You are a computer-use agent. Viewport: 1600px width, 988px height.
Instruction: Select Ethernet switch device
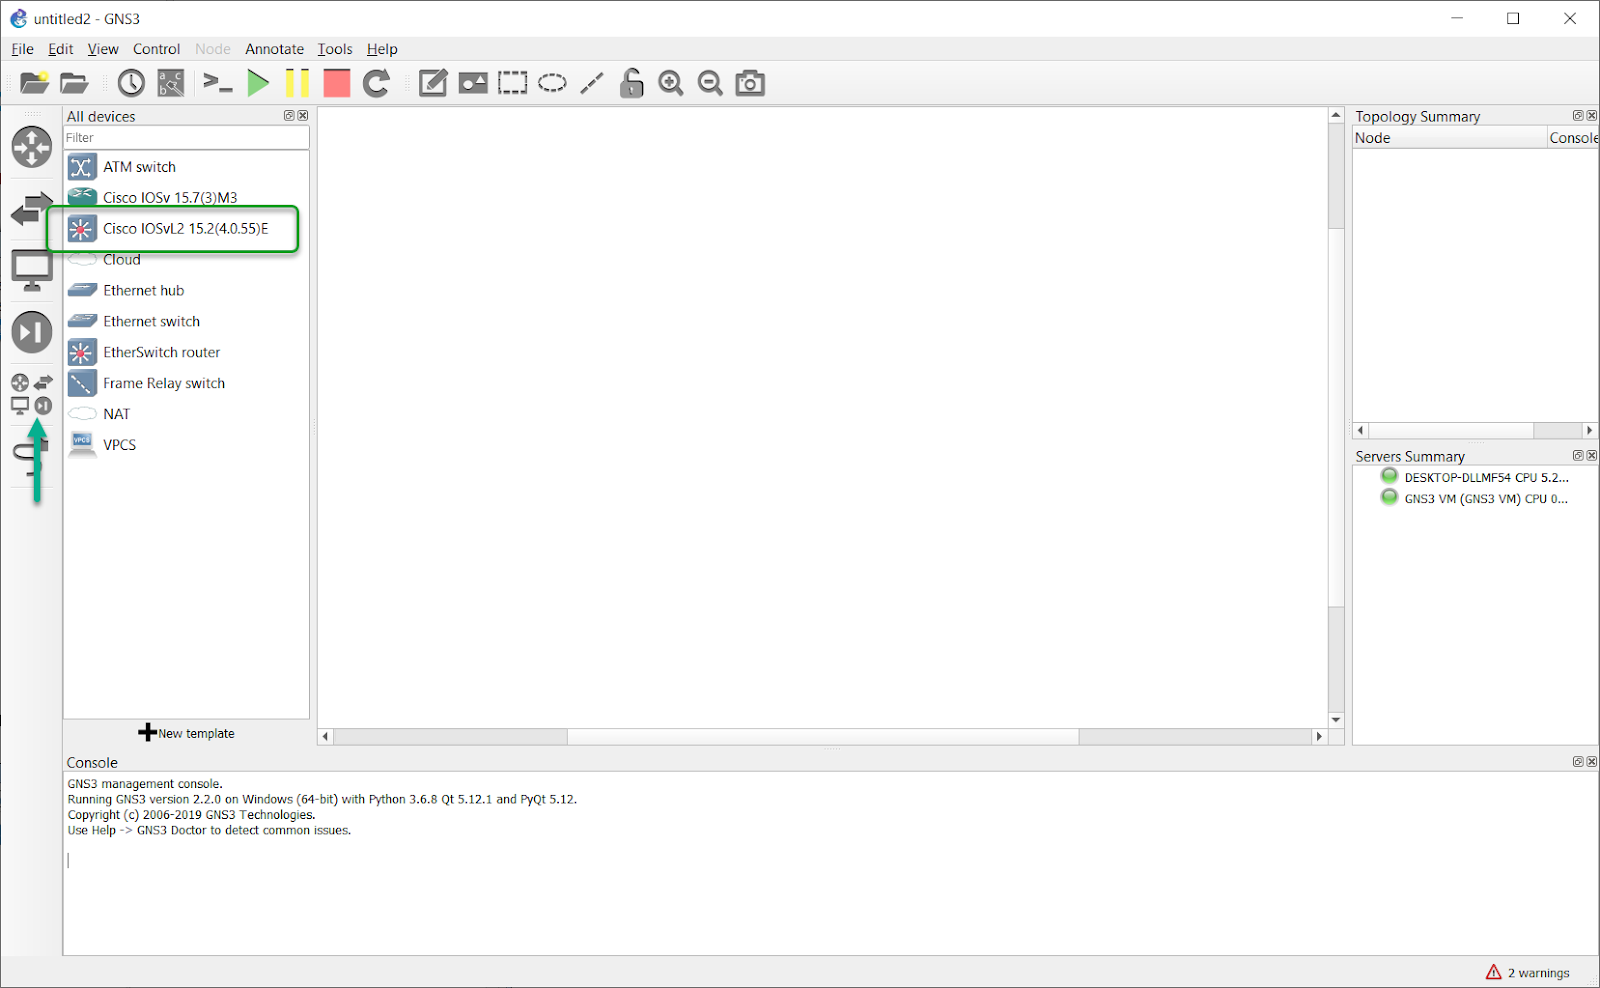[x=187, y=322]
